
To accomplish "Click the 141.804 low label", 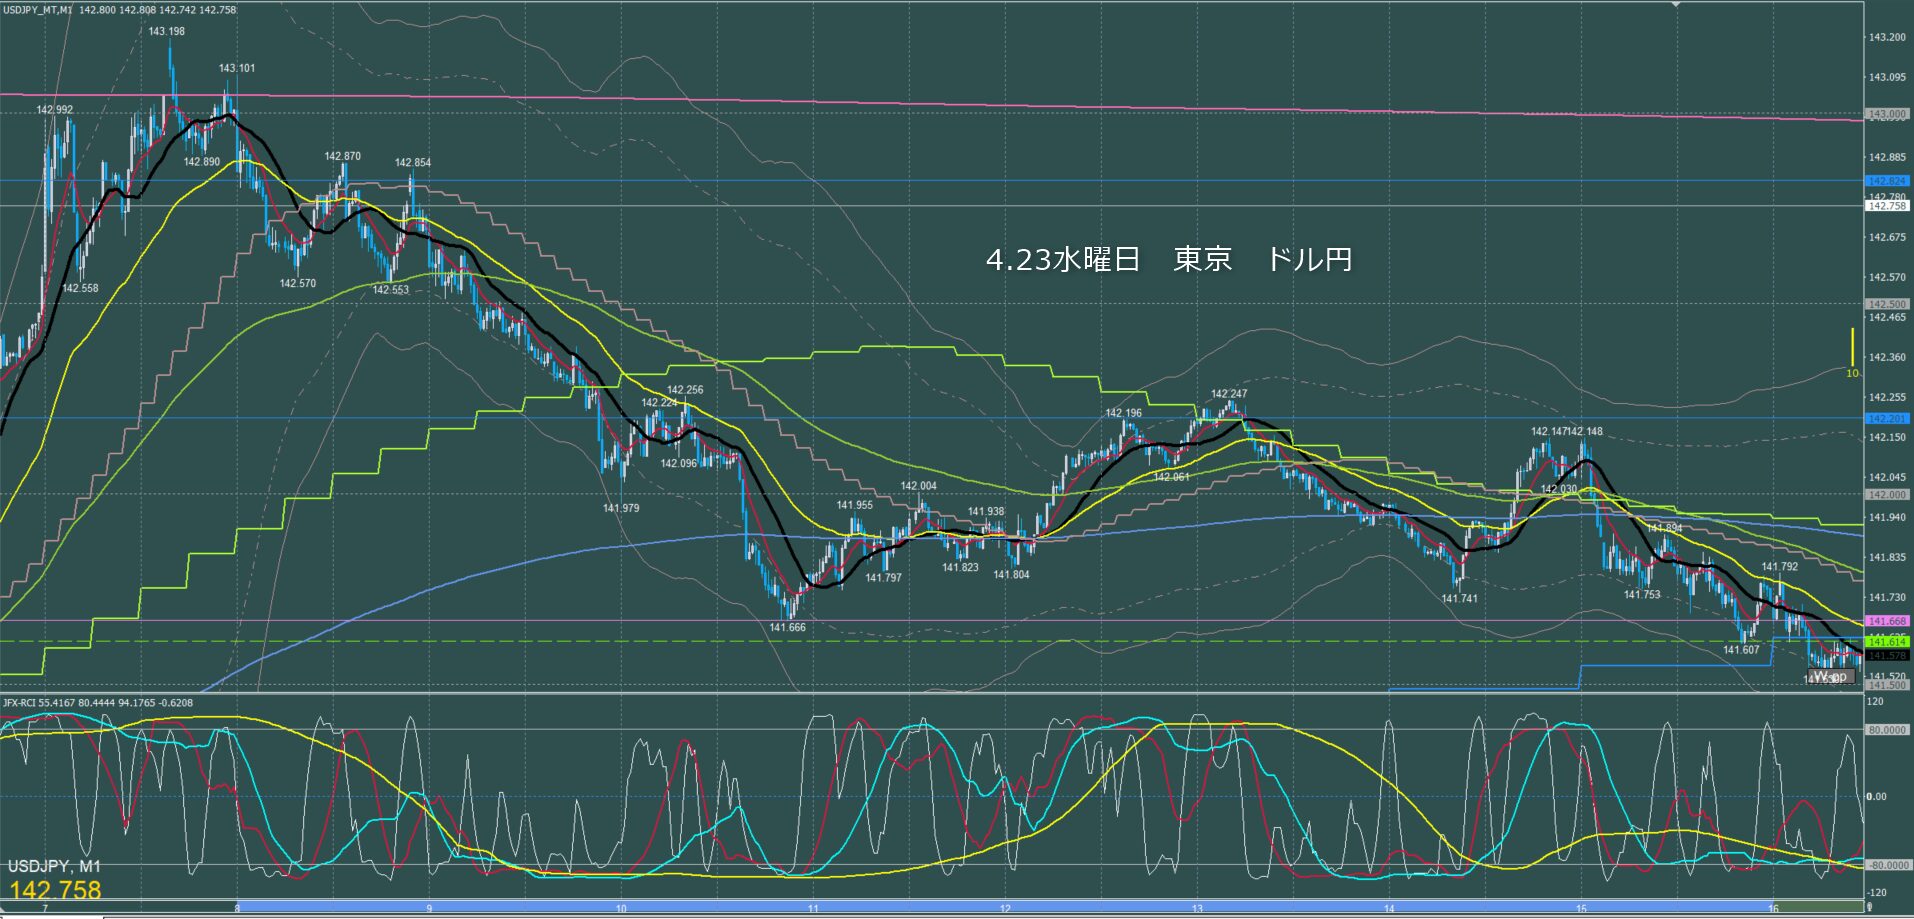I will [1012, 575].
